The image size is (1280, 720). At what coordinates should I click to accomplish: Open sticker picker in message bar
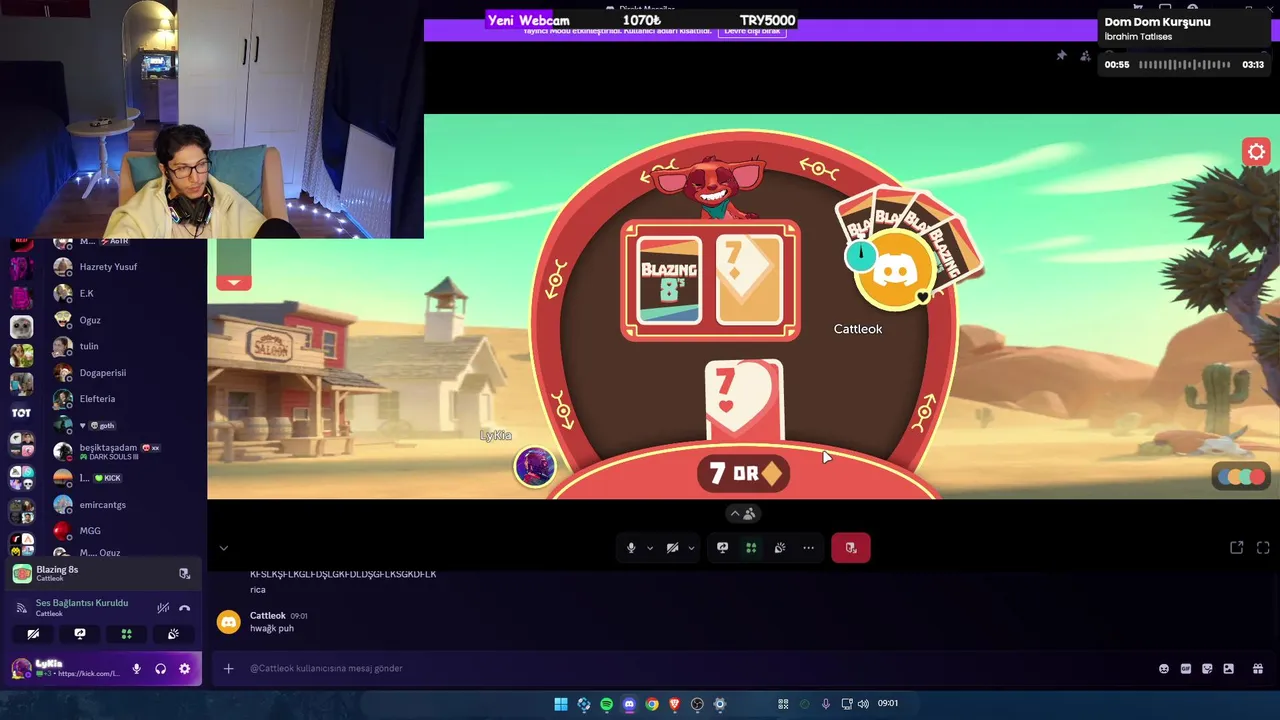(1207, 669)
